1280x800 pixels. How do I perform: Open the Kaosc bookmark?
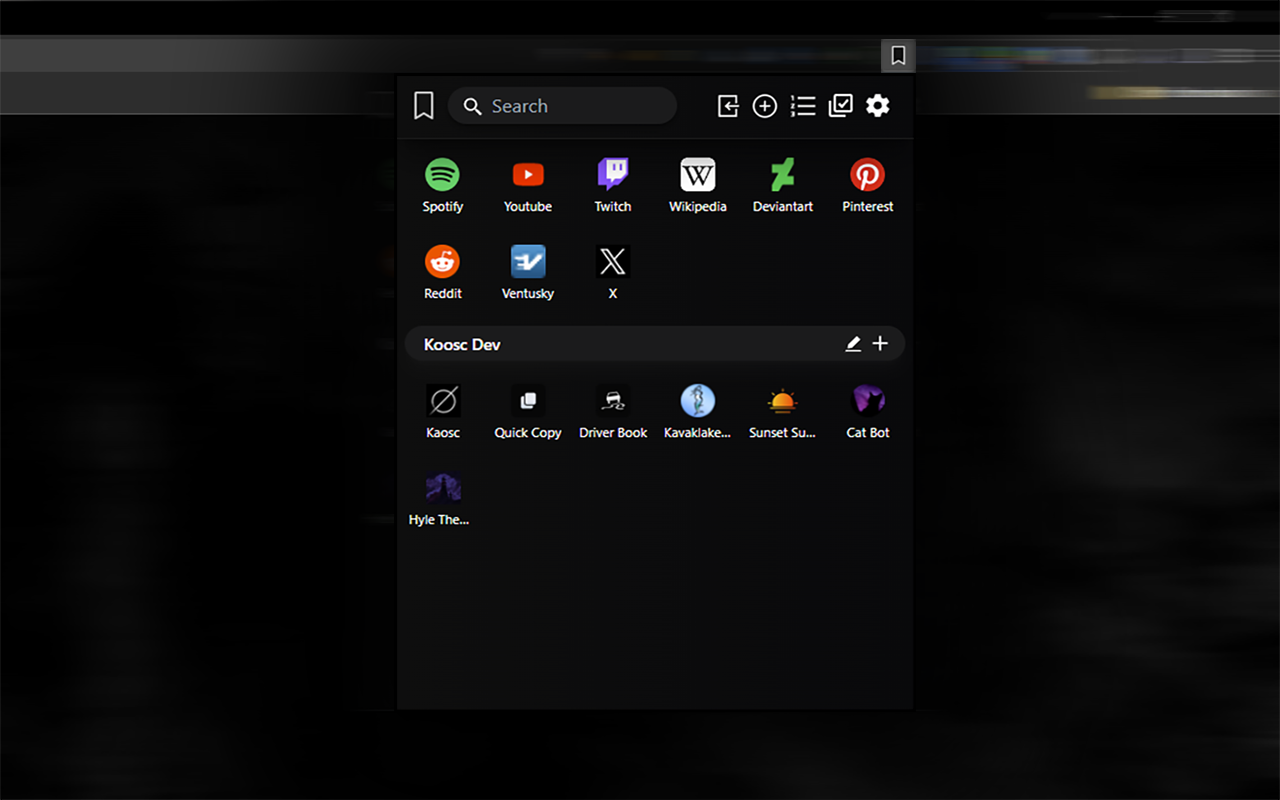coord(442,411)
